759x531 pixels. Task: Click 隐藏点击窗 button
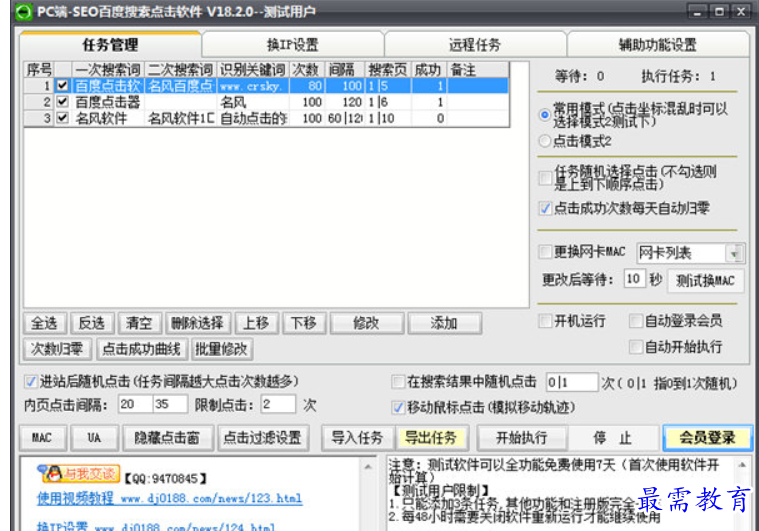point(167,438)
